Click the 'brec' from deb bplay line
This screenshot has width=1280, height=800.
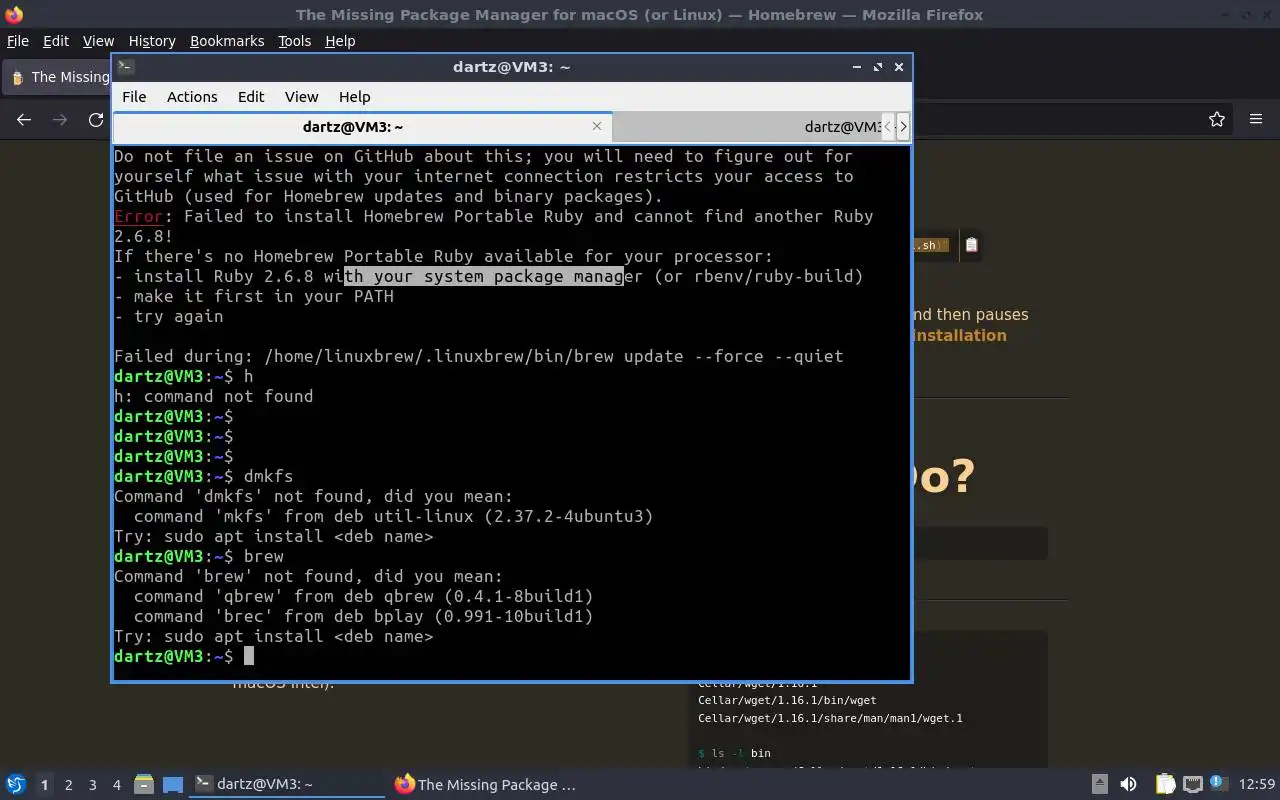363,616
